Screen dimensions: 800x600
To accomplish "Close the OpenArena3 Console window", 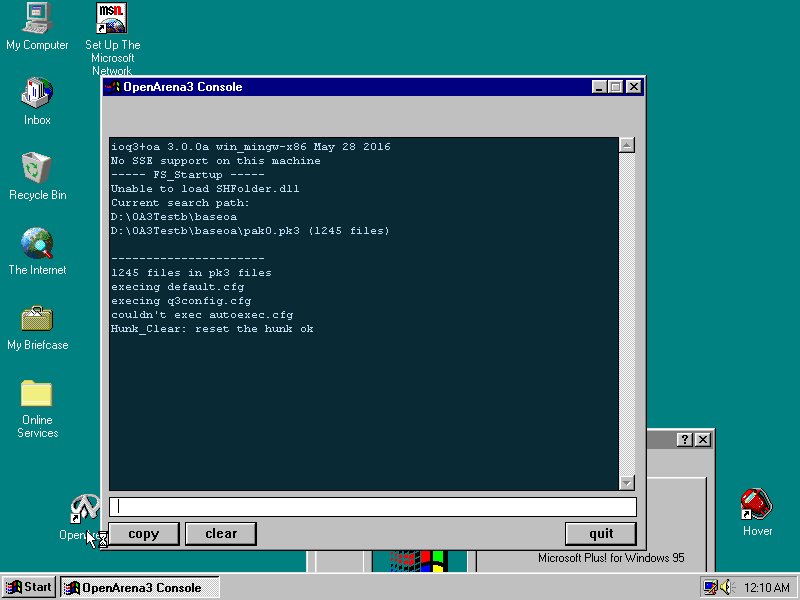I will 633,87.
